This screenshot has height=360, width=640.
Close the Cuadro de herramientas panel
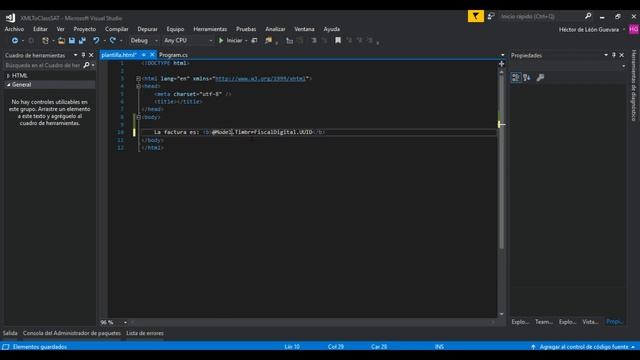[x=91, y=55]
